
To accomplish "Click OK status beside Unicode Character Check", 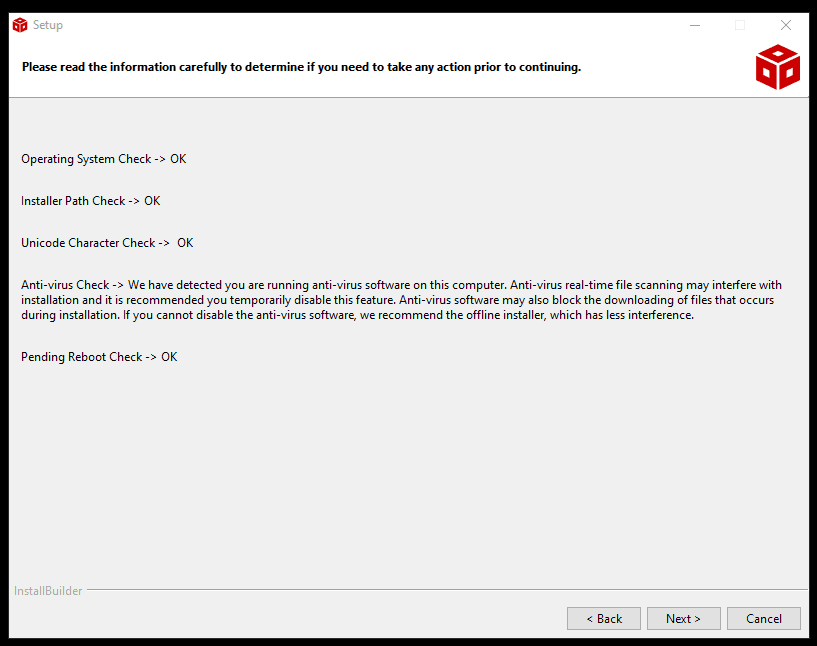I will pyautogui.click(x=185, y=243).
